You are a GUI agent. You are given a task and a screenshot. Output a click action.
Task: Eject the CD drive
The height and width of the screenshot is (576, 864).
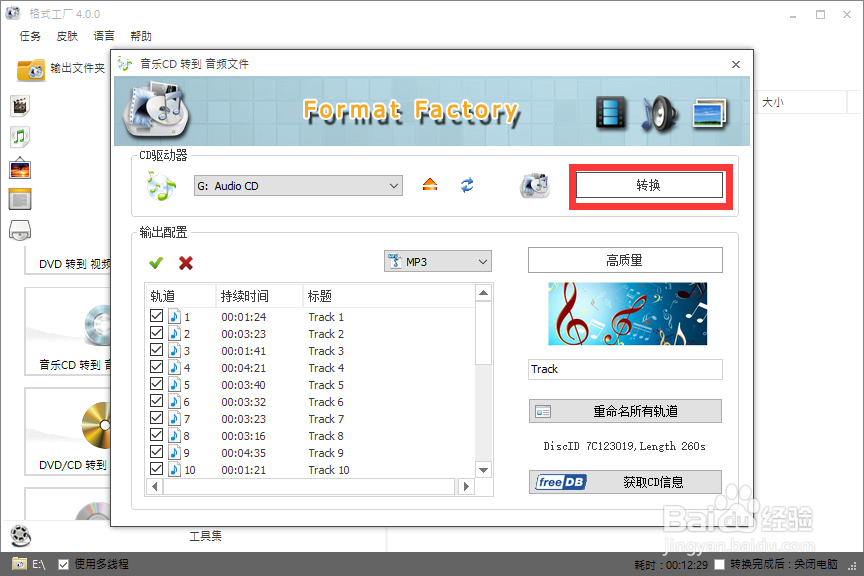click(428, 185)
